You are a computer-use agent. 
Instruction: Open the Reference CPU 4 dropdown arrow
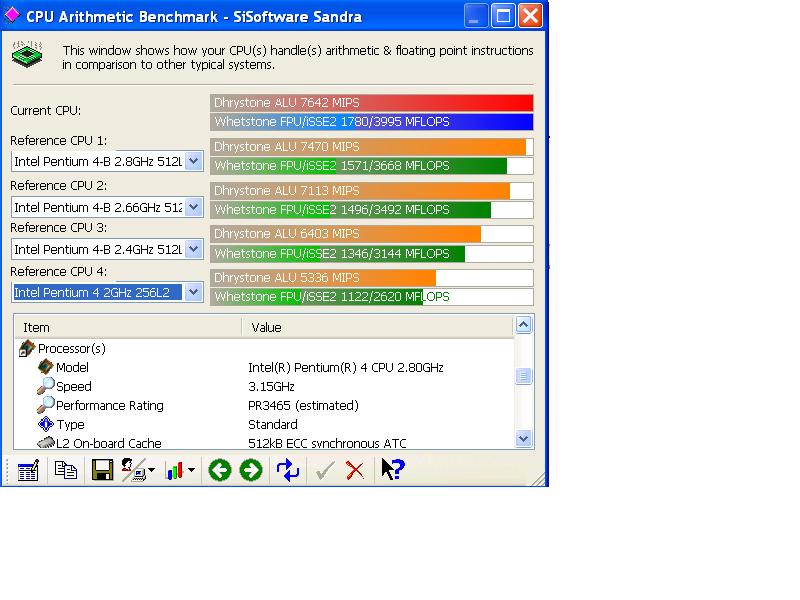[x=193, y=292]
